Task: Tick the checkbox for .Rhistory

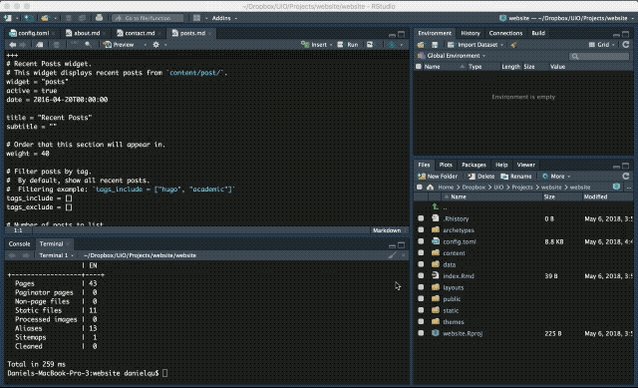Action: (x=421, y=218)
